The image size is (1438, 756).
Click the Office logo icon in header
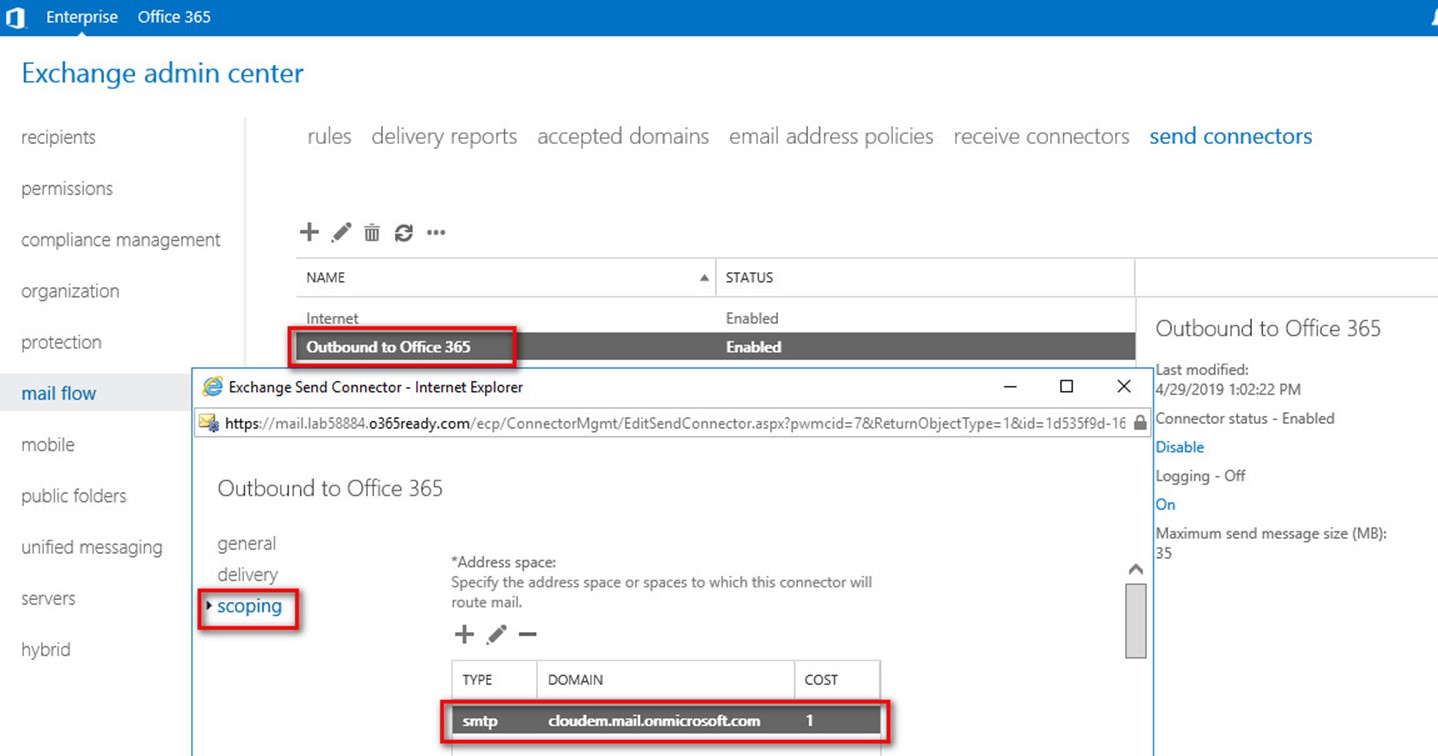[x=15, y=17]
